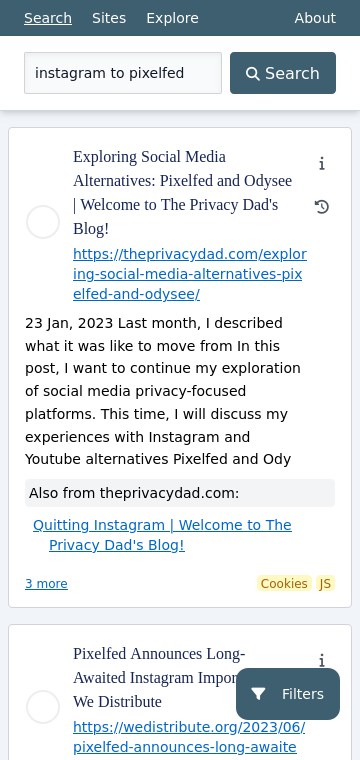Image resolution: width=360 pixels, height=760 pixels.
Task: Click the circular favicon beside We Distribute result
Action: click(43, 707)
